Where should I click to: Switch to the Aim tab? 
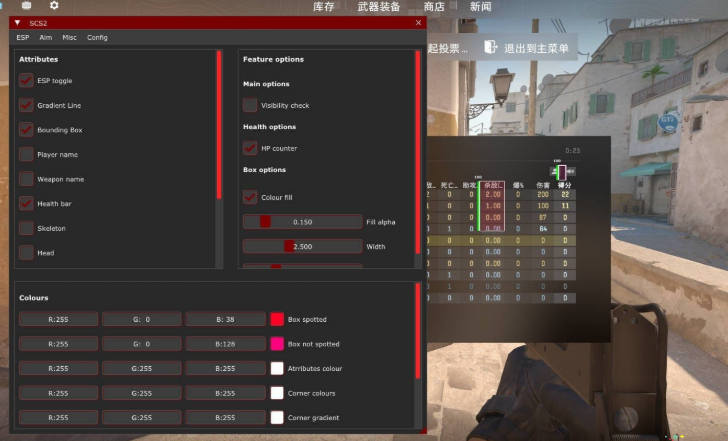tap(45, 38)
